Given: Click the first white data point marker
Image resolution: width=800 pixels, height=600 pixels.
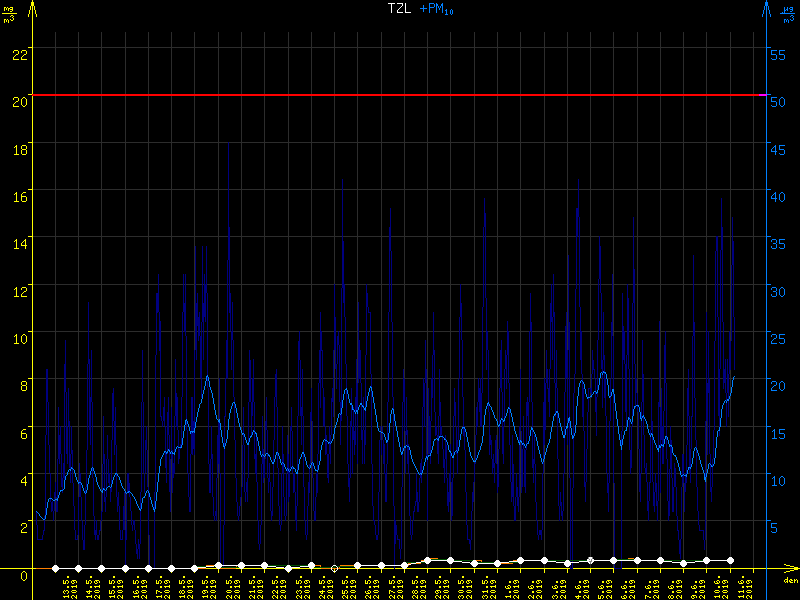Looking at the screenshot, I should 55,568.
